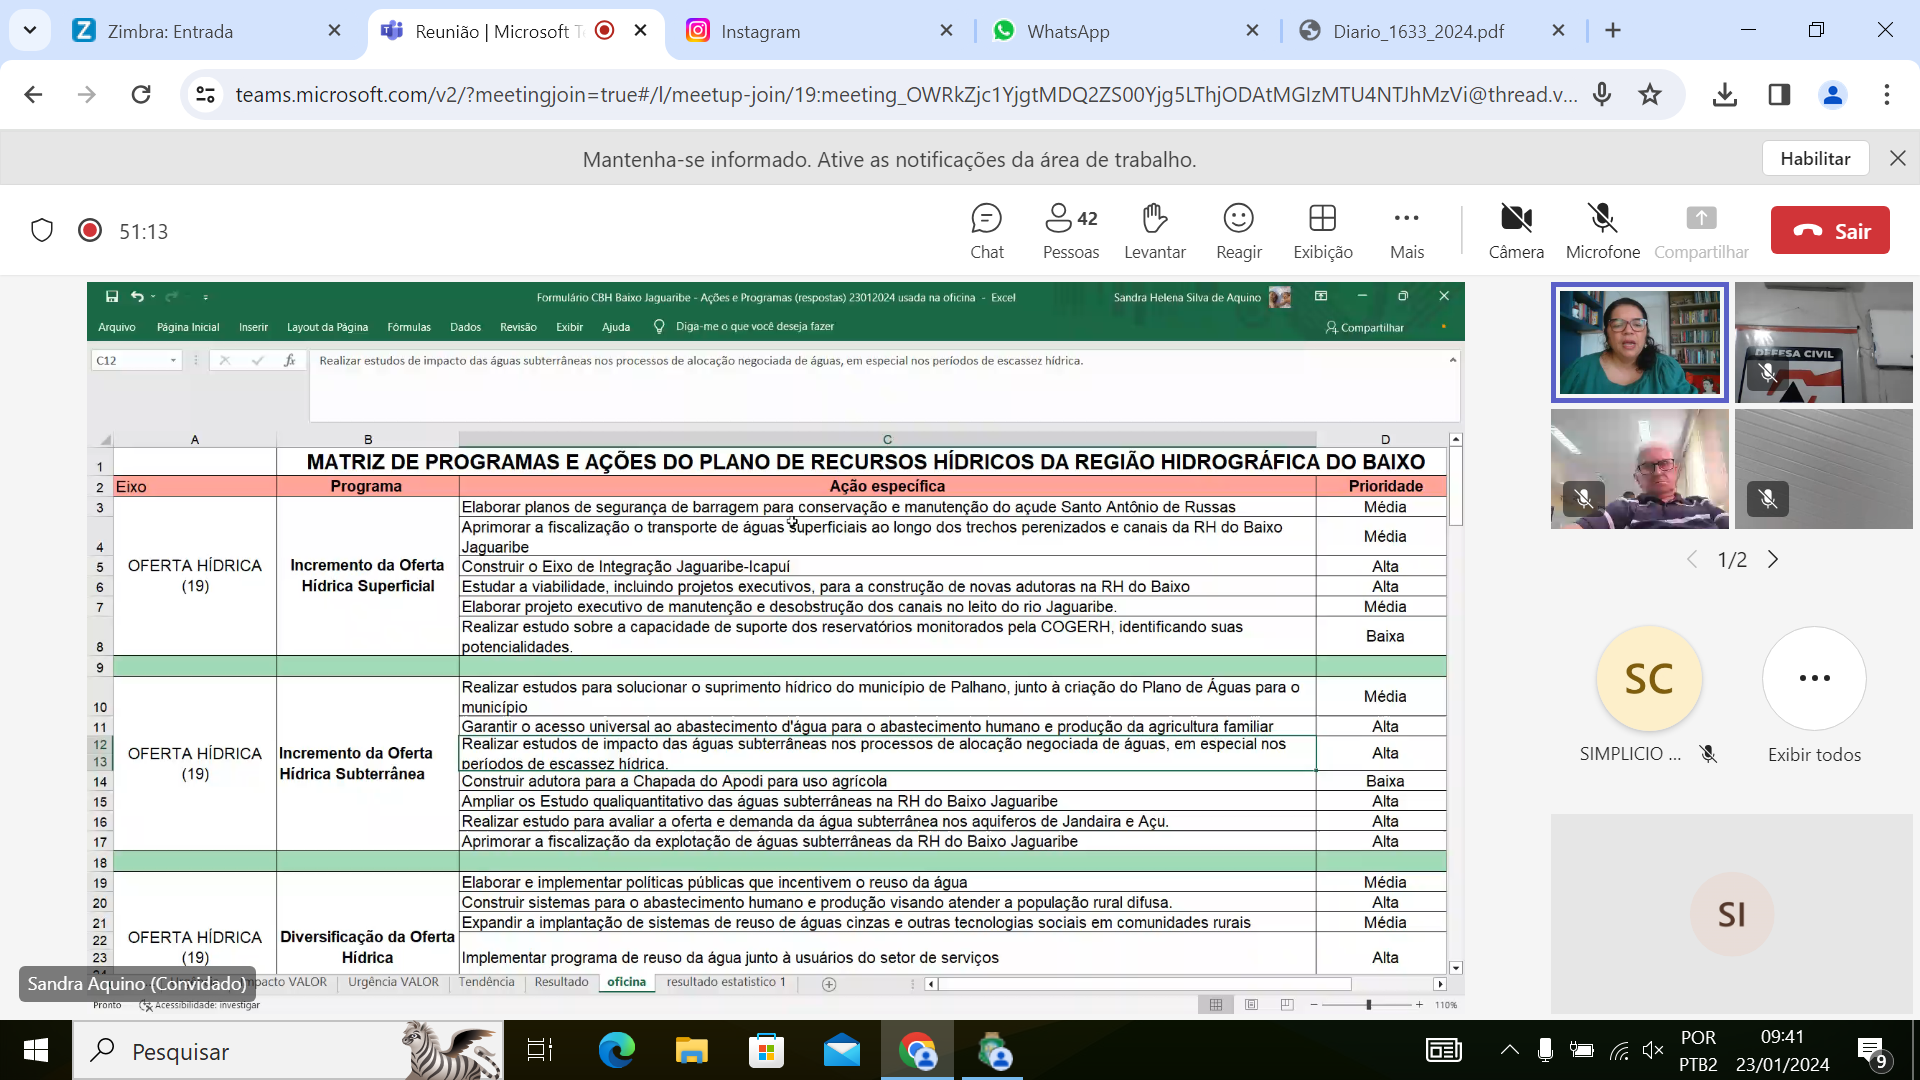Viewport: 1920px width, 1080px height.
Task: Open the tab search dropdown
Action: [30, 31]
